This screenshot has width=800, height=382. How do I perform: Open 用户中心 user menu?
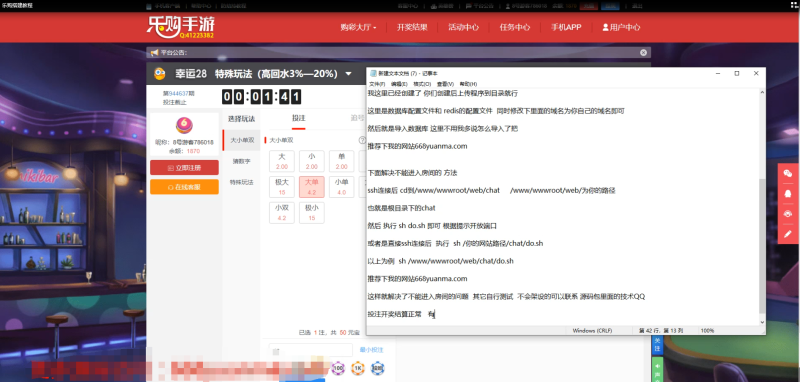pos(621,28)
